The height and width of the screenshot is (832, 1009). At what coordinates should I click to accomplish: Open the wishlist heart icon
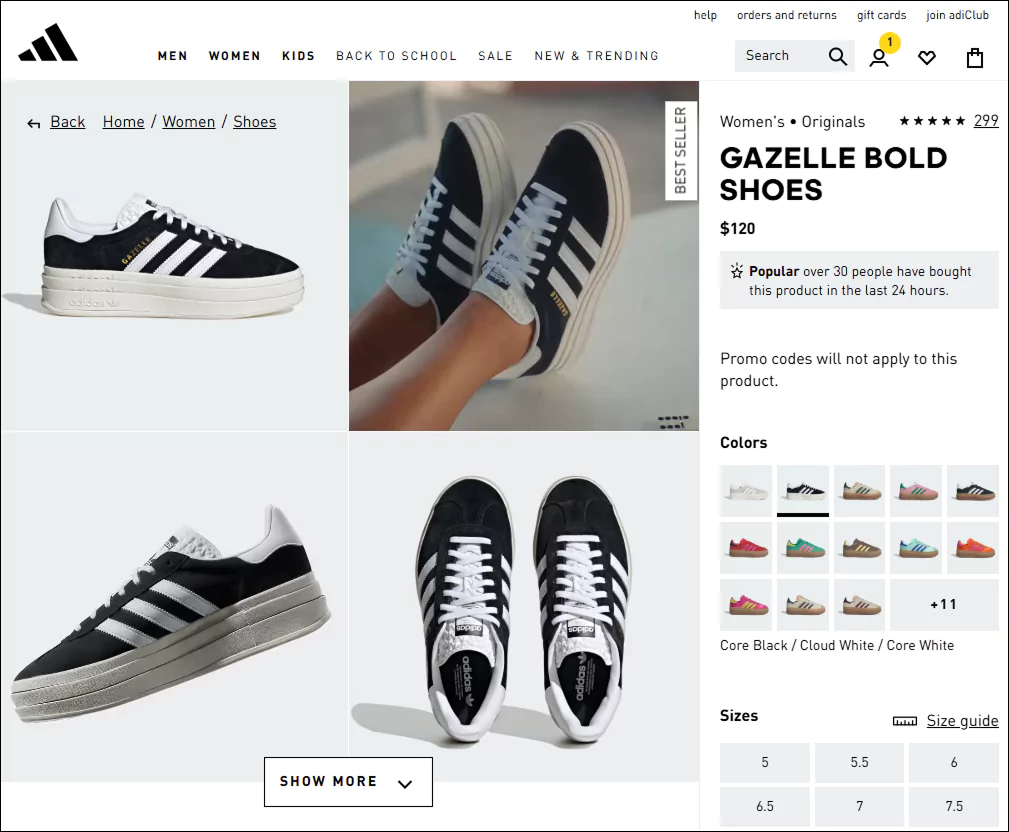pyautogui.click(x=927, y=58)
